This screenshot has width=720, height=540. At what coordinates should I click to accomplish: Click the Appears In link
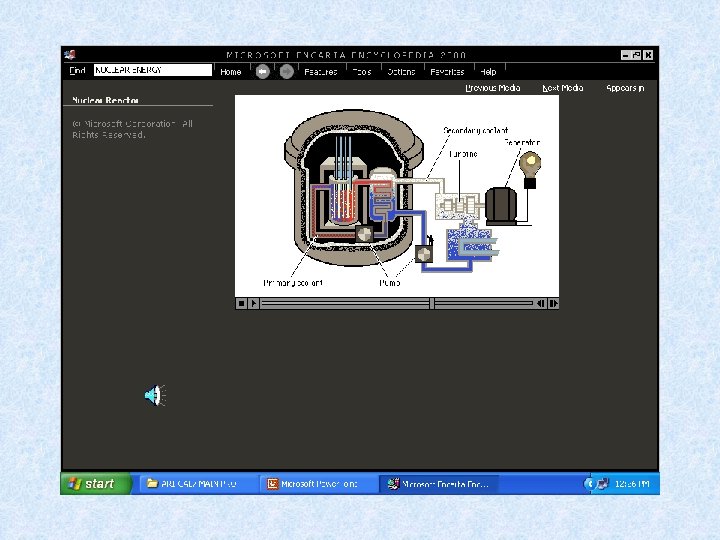tap(625, 88)
